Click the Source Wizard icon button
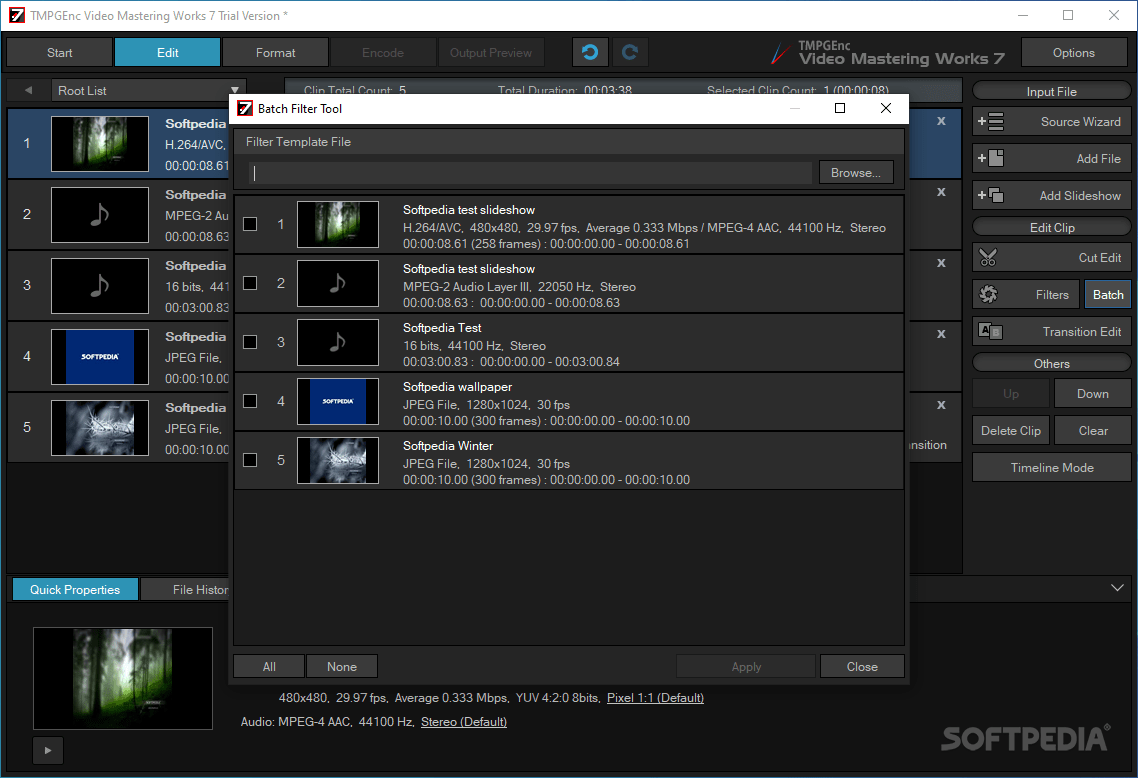1138x778 pixels. (x=1052, y=122)
